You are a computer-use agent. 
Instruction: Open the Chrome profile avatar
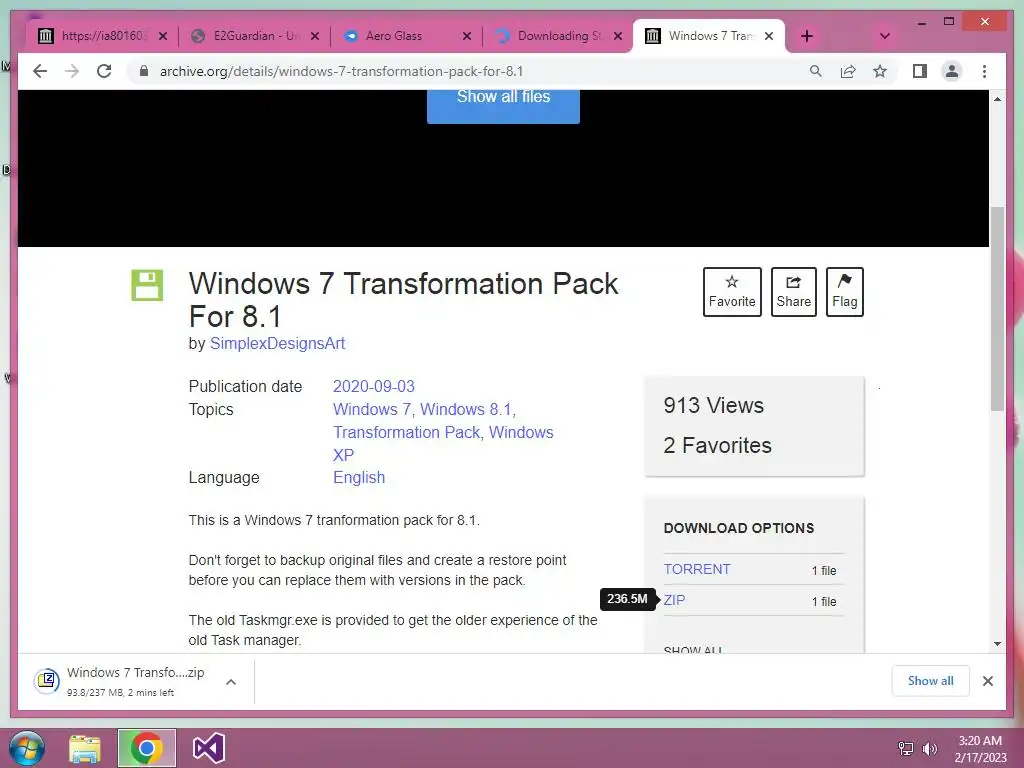(x=952, y=71)
